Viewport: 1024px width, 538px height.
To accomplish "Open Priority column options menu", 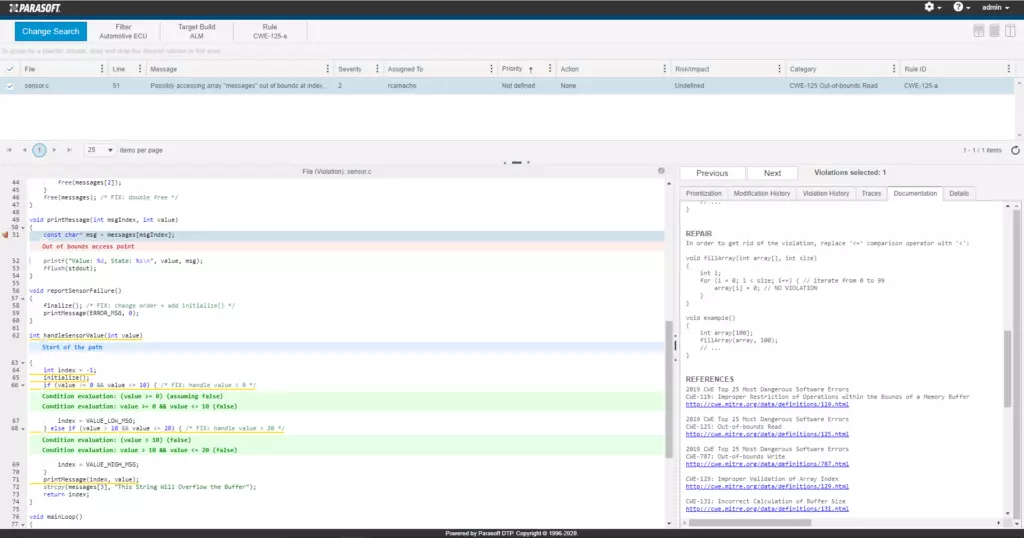I will click(x=550, y=69).
